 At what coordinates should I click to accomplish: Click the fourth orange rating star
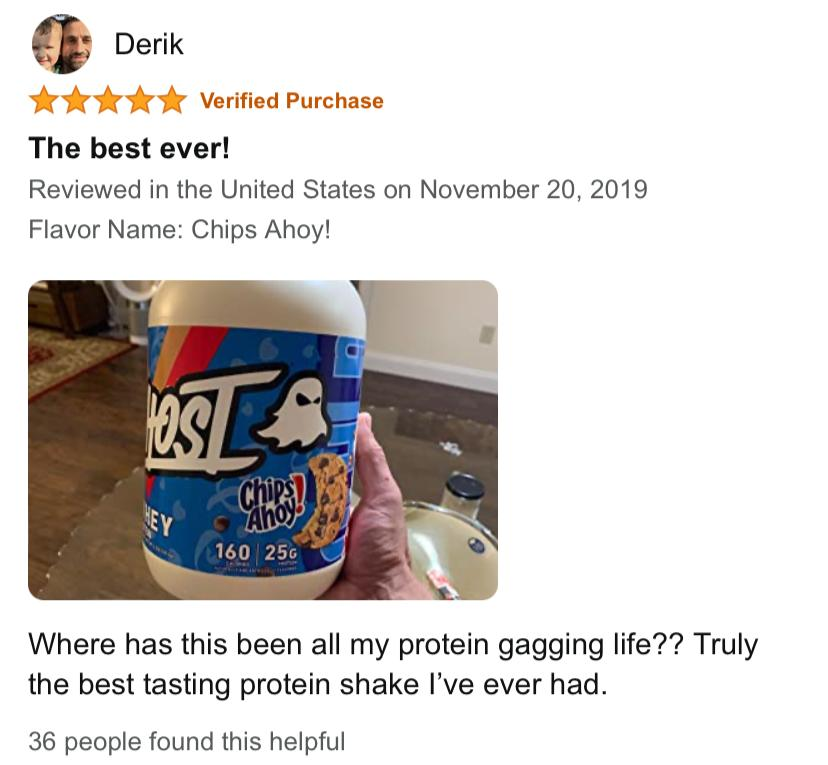(x=139, y=101)
